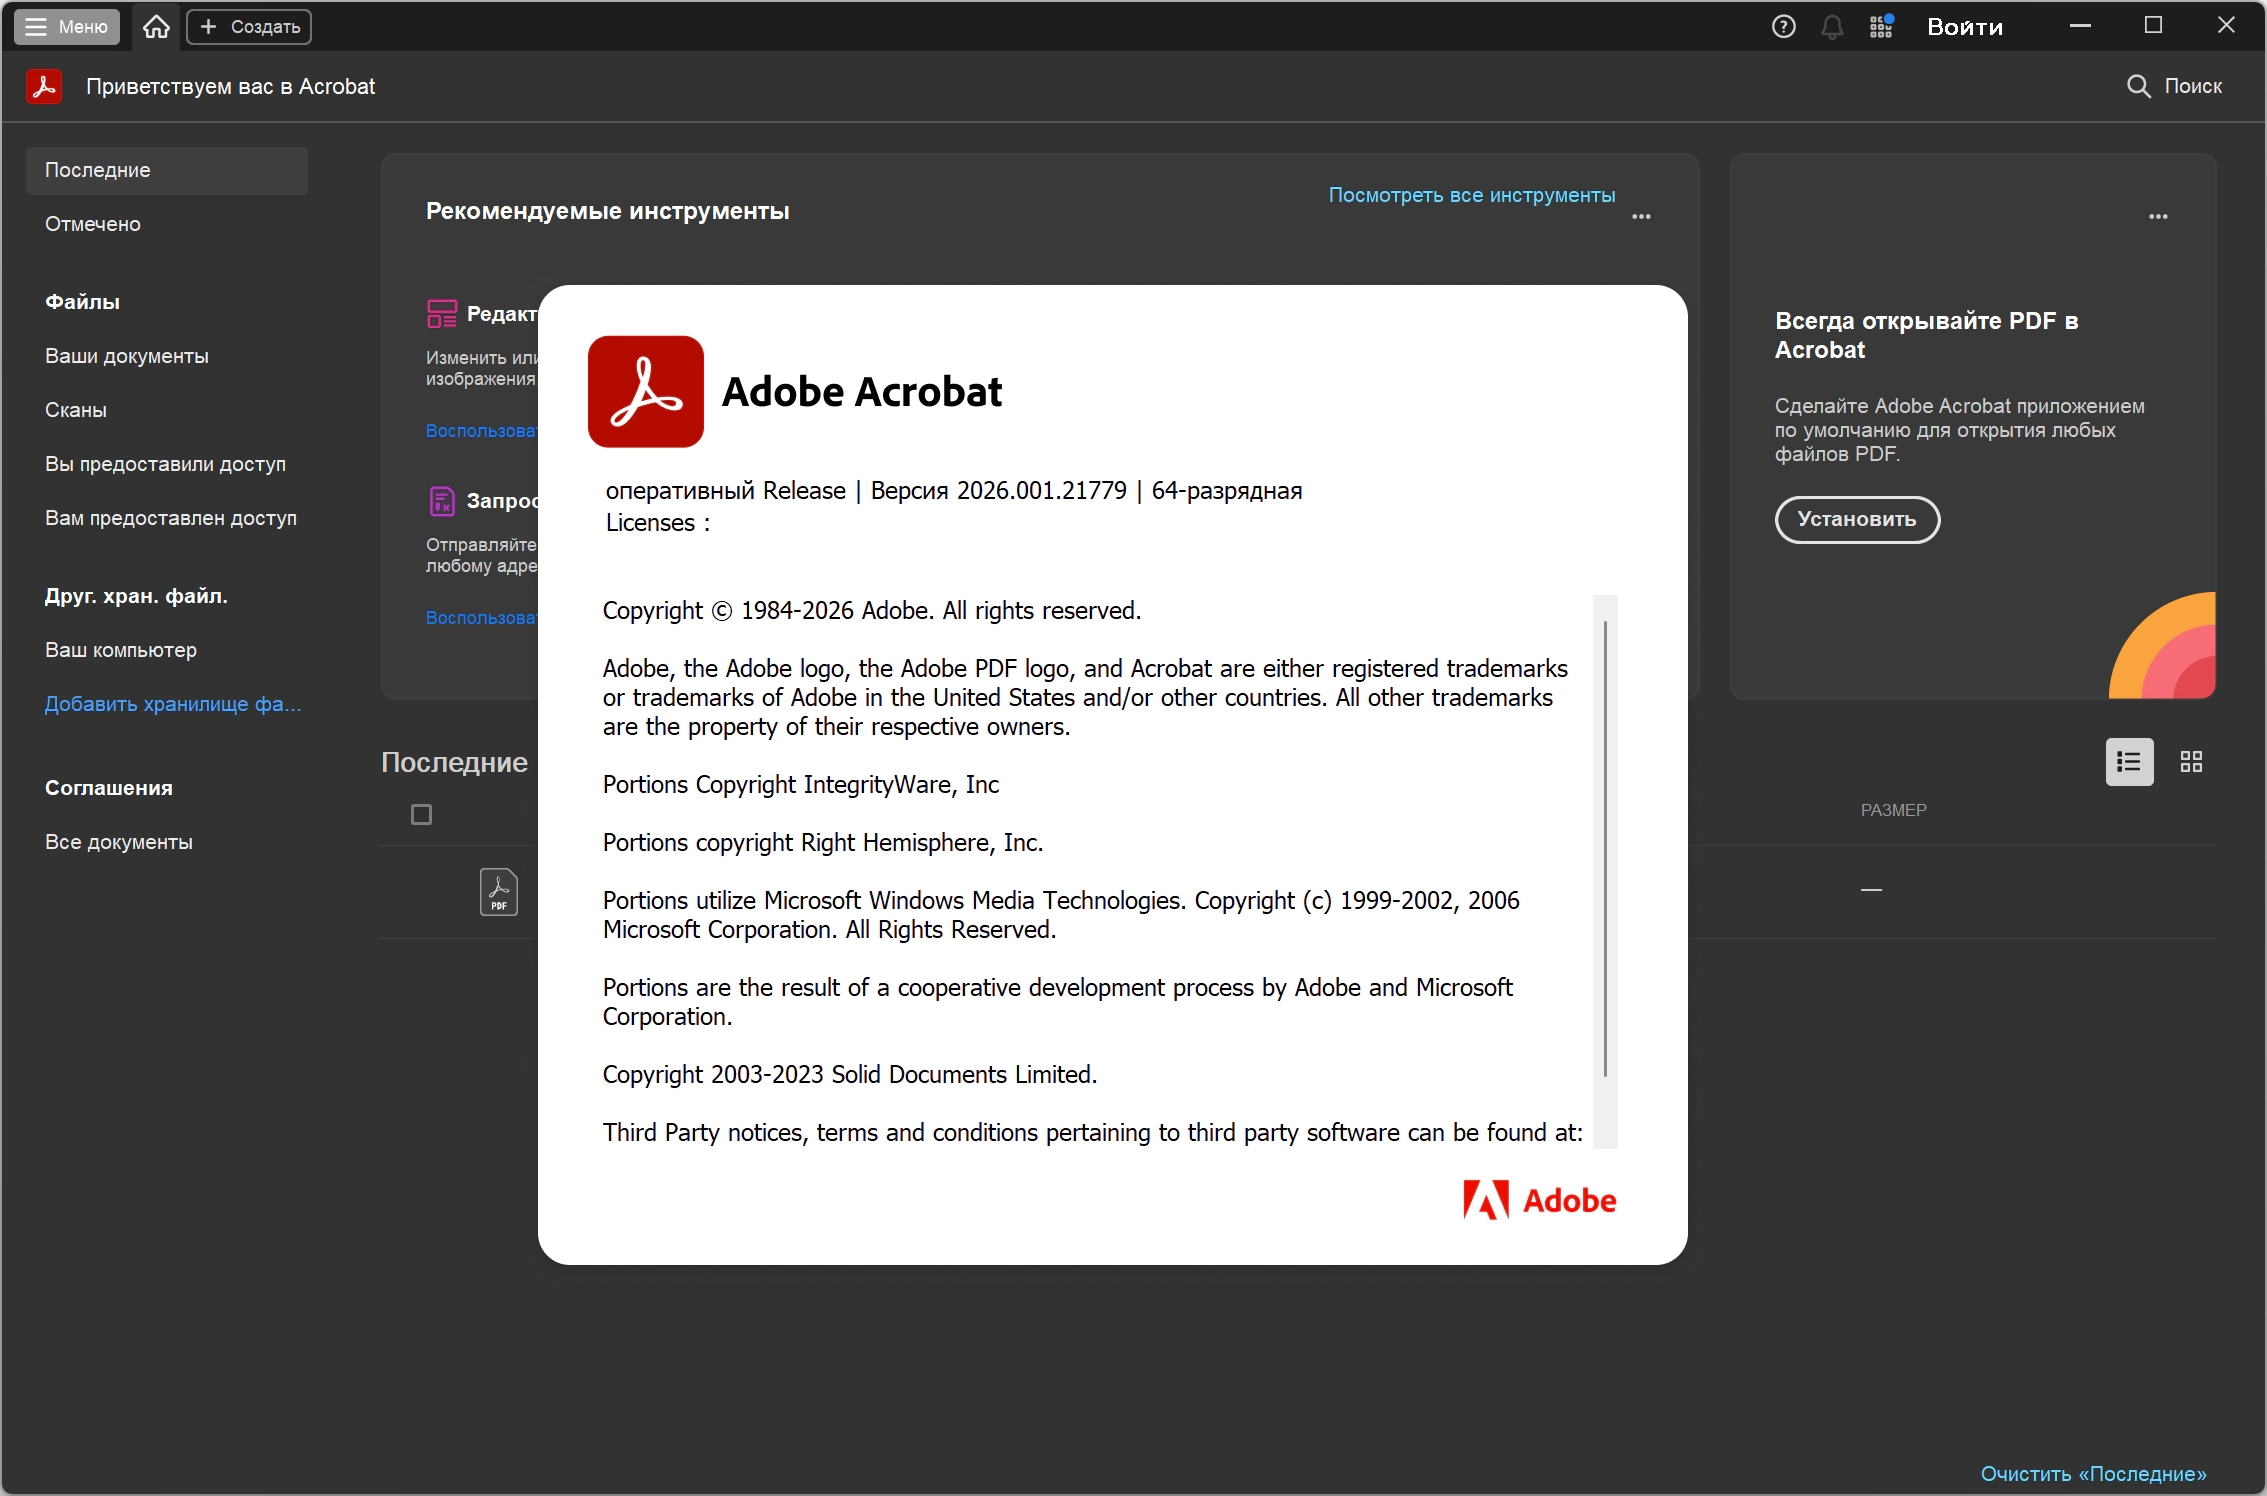Select Последние in the sidebar
2267x1496 pixels.
[x=166, y=170]
